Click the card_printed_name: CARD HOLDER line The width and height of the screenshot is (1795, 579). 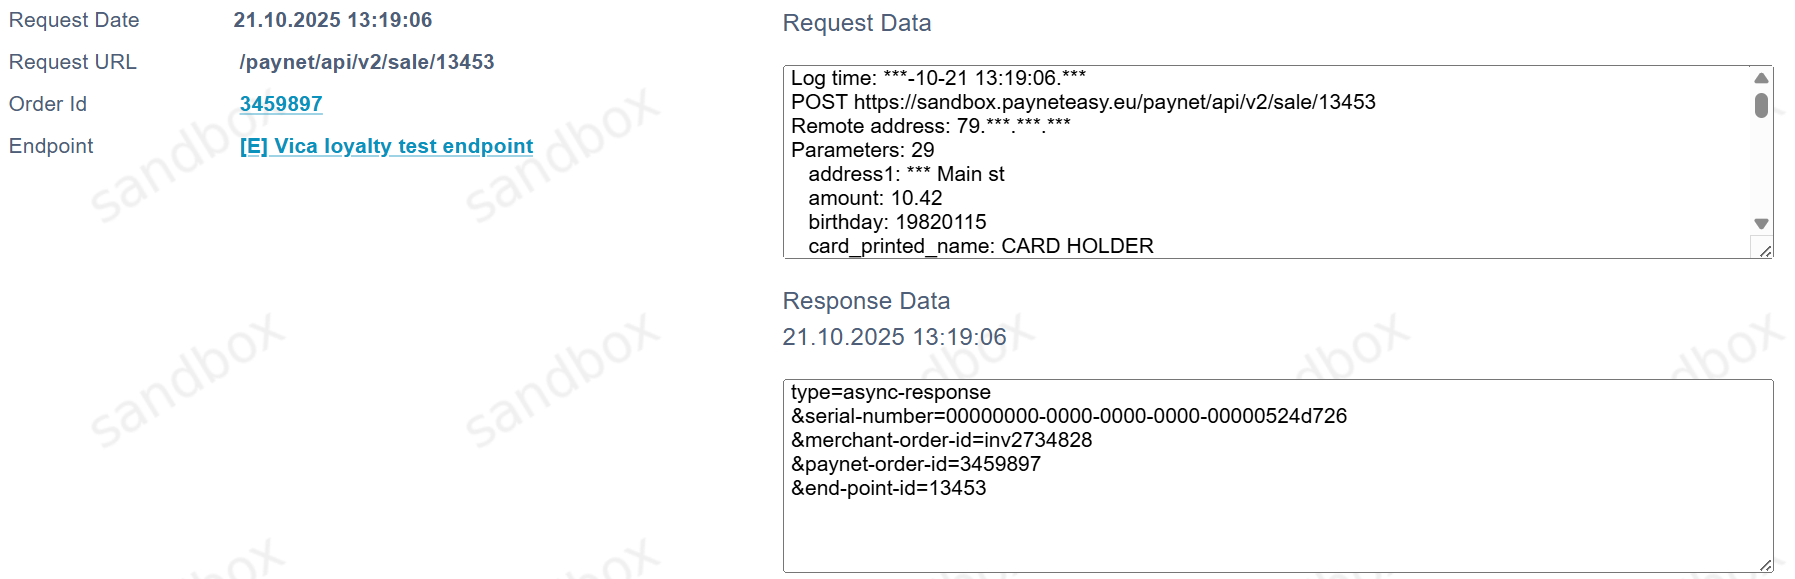pyautogui.click(x=980, y=246)
